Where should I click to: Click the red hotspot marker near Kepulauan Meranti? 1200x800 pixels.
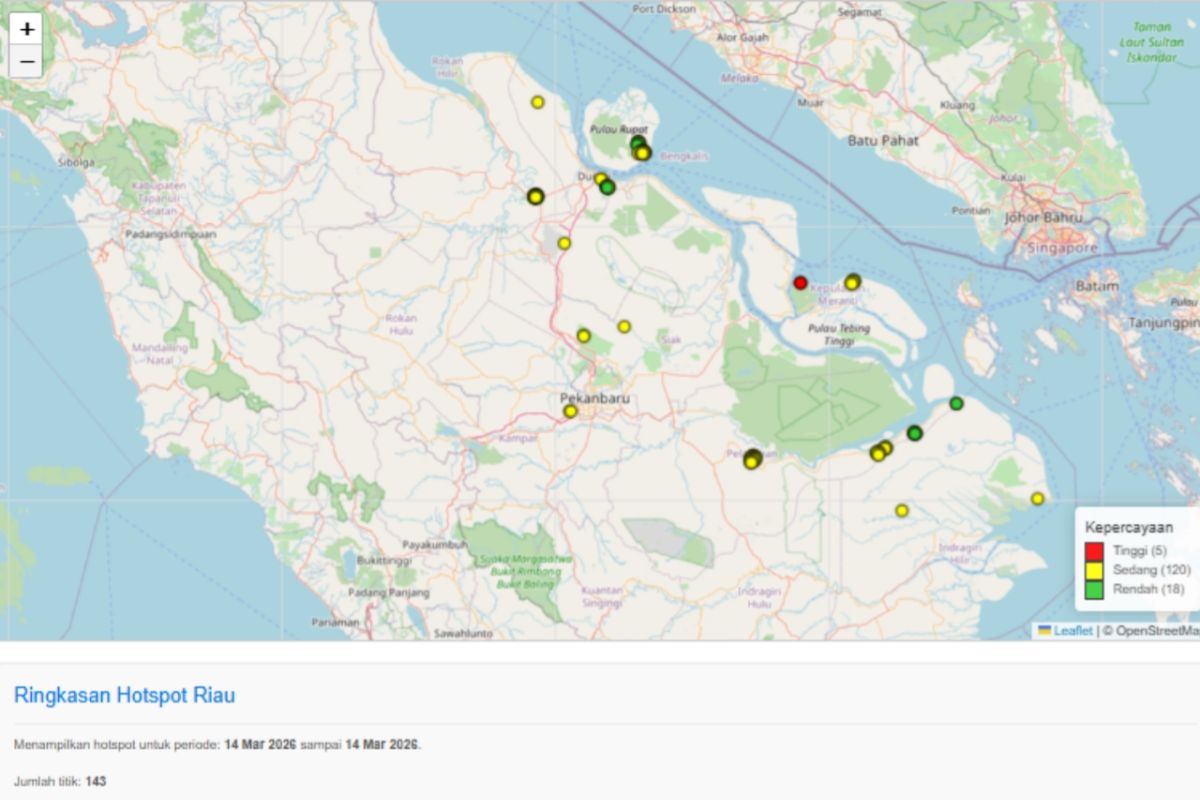(800, 283)
